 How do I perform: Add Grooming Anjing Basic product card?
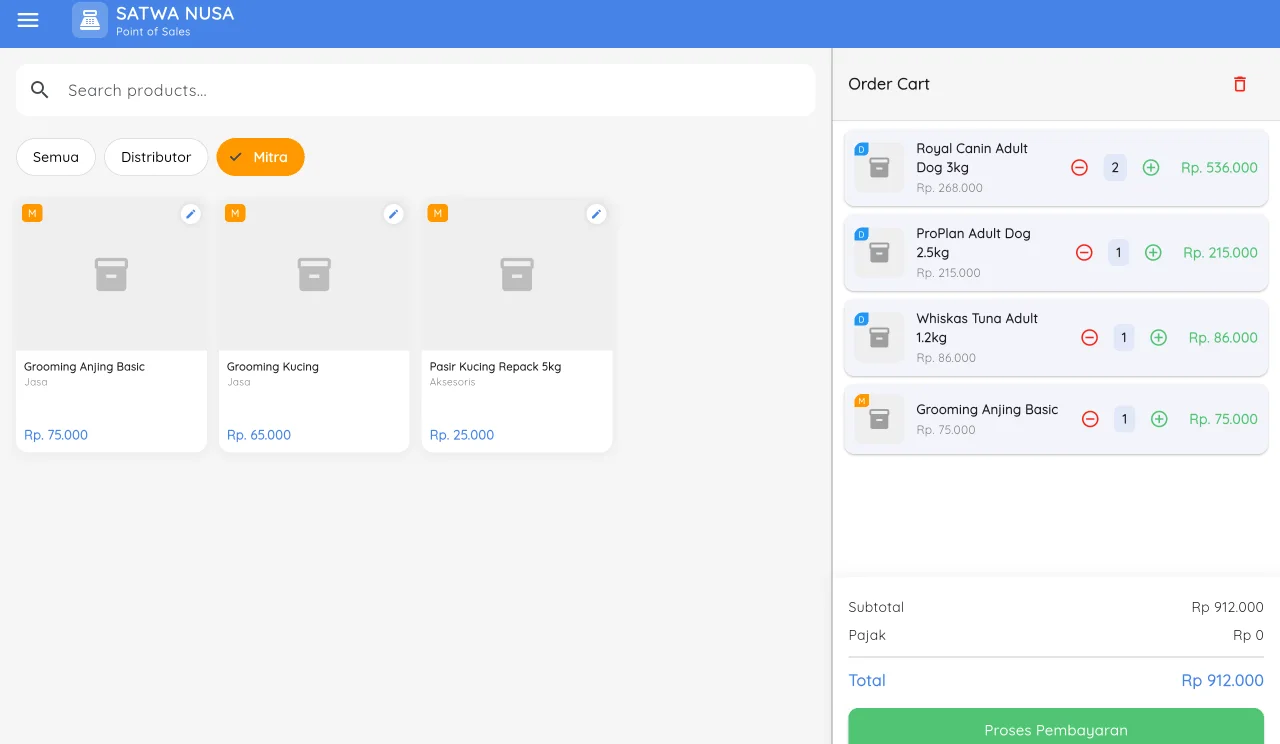(x=111, y=324)
